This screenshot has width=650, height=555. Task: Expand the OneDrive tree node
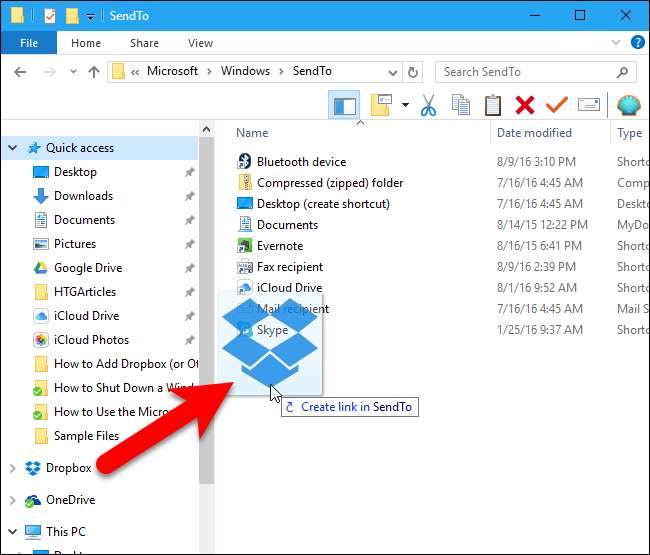13,500
